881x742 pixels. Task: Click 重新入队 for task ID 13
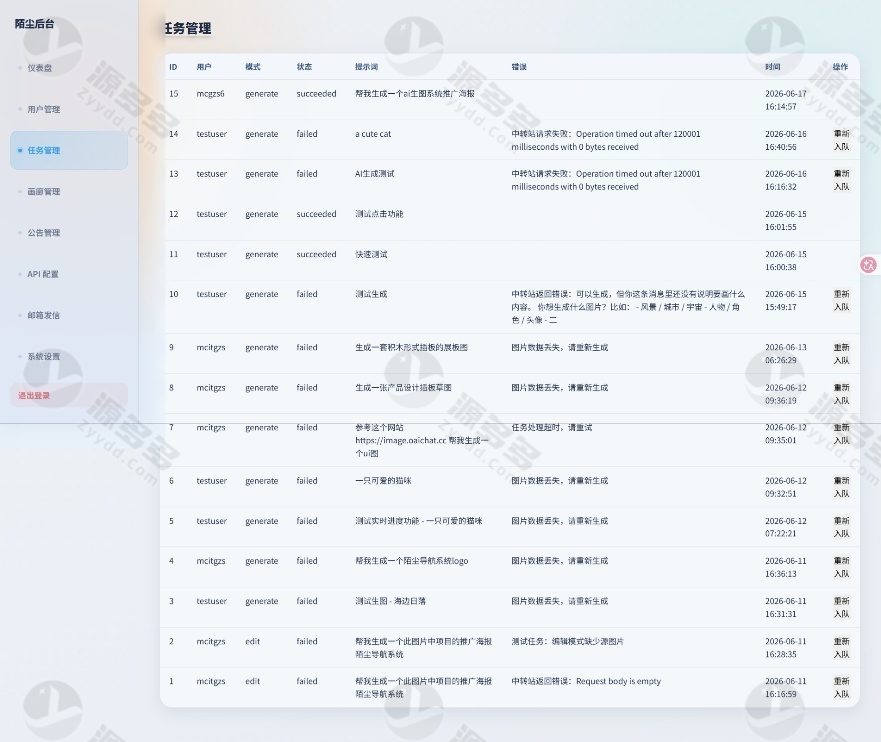pos(841,180)
